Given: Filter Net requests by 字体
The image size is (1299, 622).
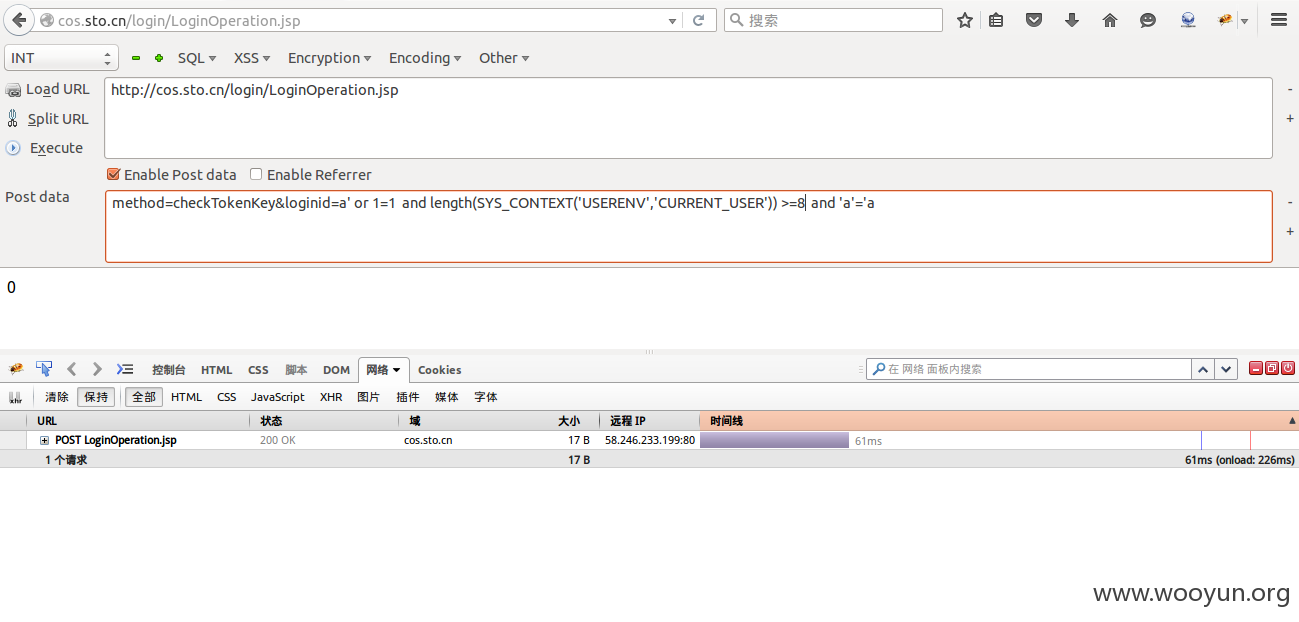Looking at the screenshot, I should (x=486, y=397).
